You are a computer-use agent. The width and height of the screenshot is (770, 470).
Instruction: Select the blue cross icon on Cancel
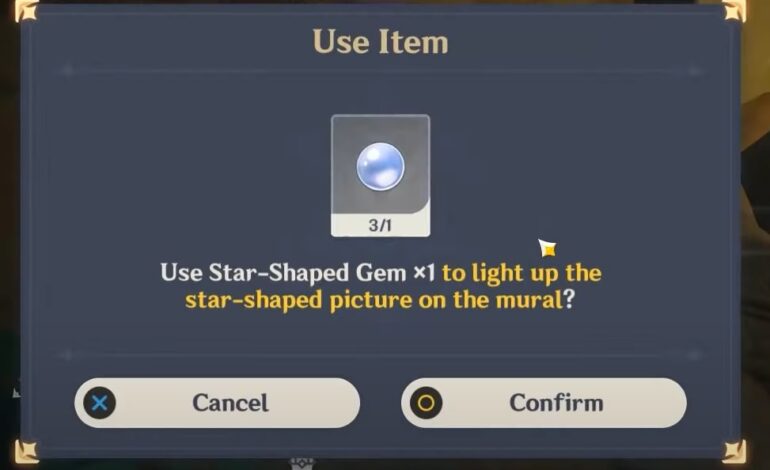pyautogui.click(x=100, y=403)
